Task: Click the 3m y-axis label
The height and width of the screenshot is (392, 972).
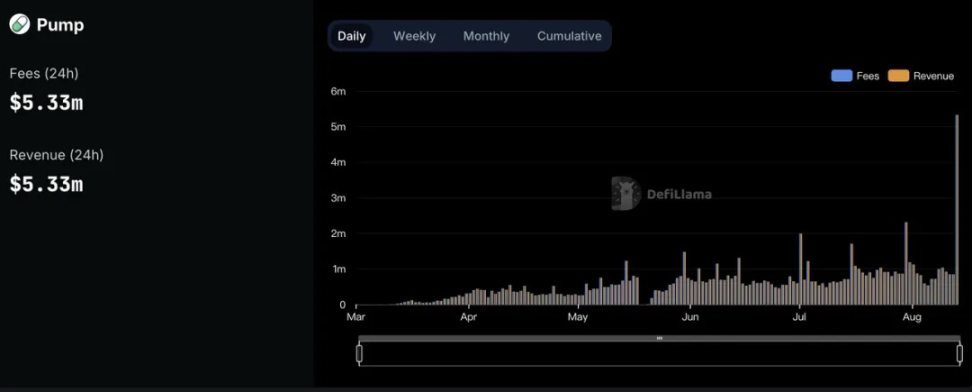Action: point(338,198)
